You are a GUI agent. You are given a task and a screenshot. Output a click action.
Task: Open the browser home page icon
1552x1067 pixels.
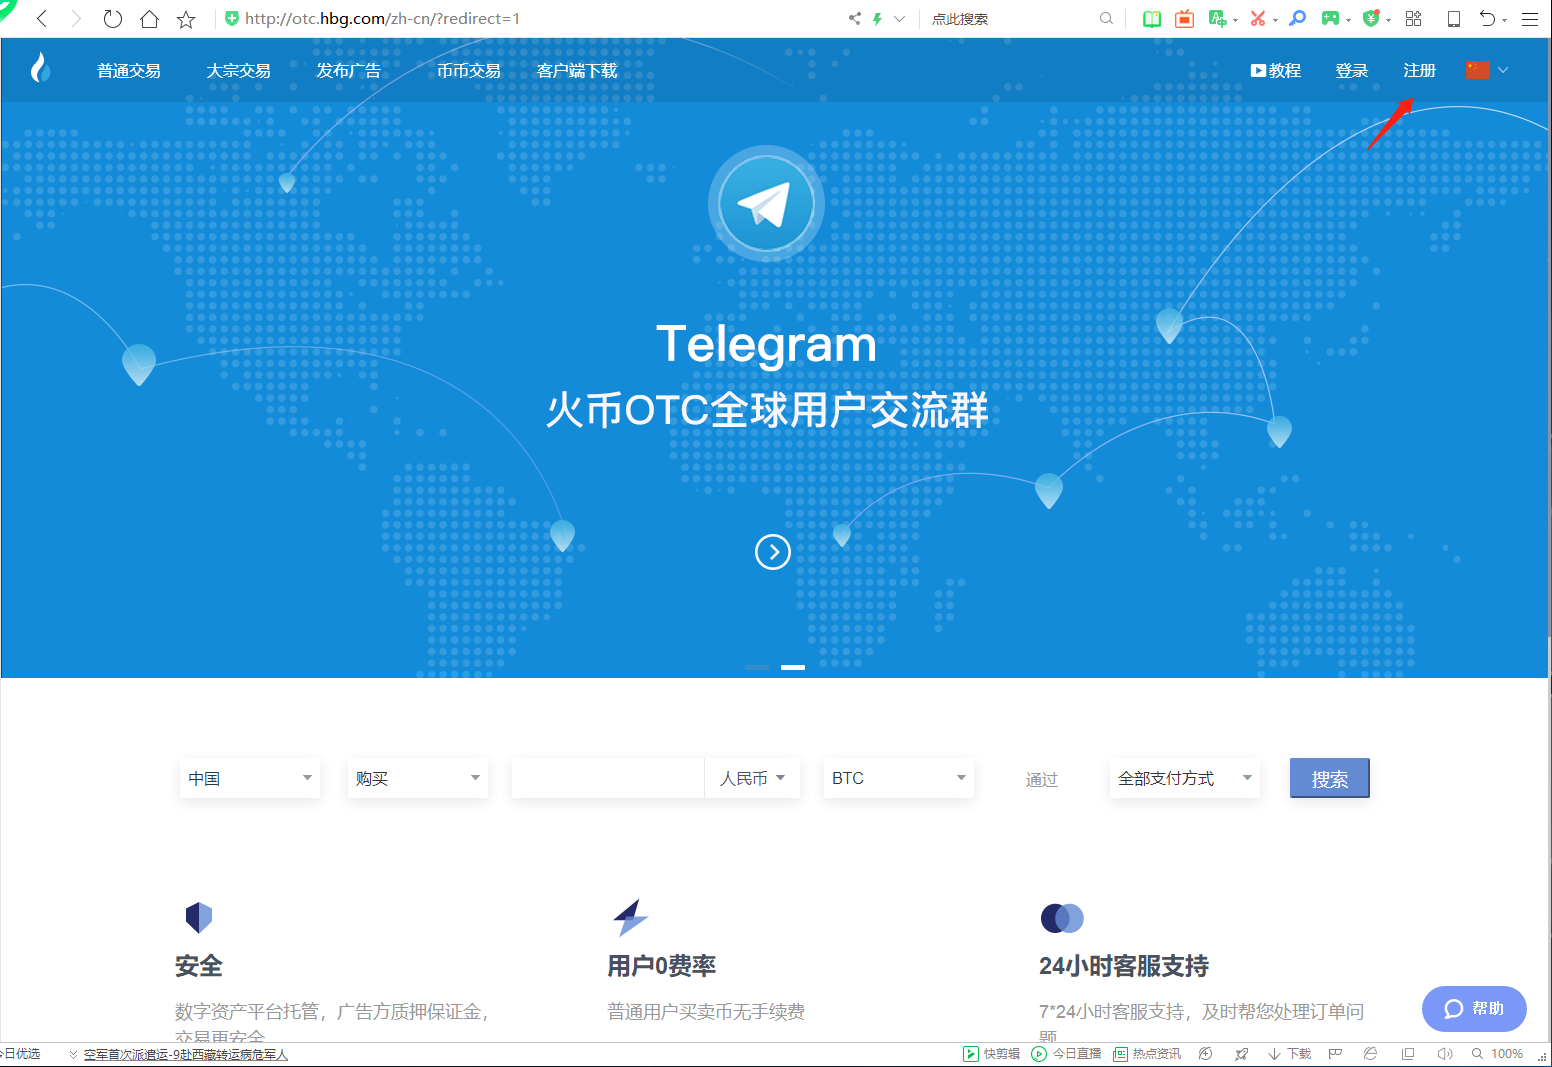click(149, 19)
